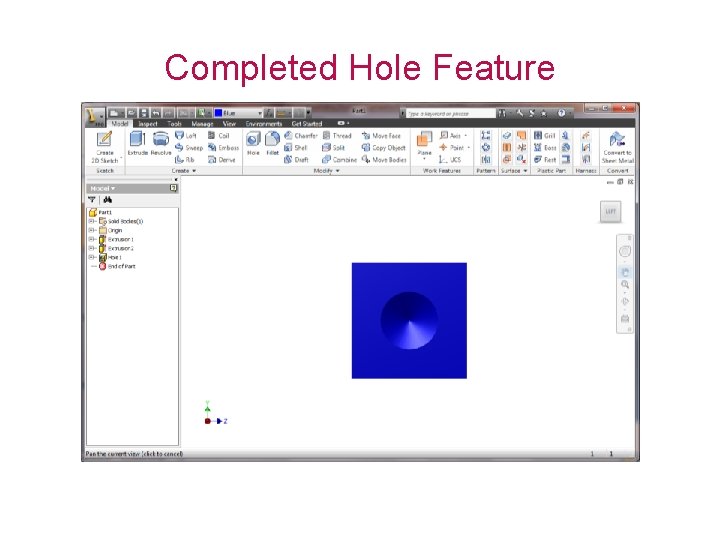Click the Save icon in quick access toolbar
The height and width of the screenshot is (540, 720).
[x=144, y=113]
